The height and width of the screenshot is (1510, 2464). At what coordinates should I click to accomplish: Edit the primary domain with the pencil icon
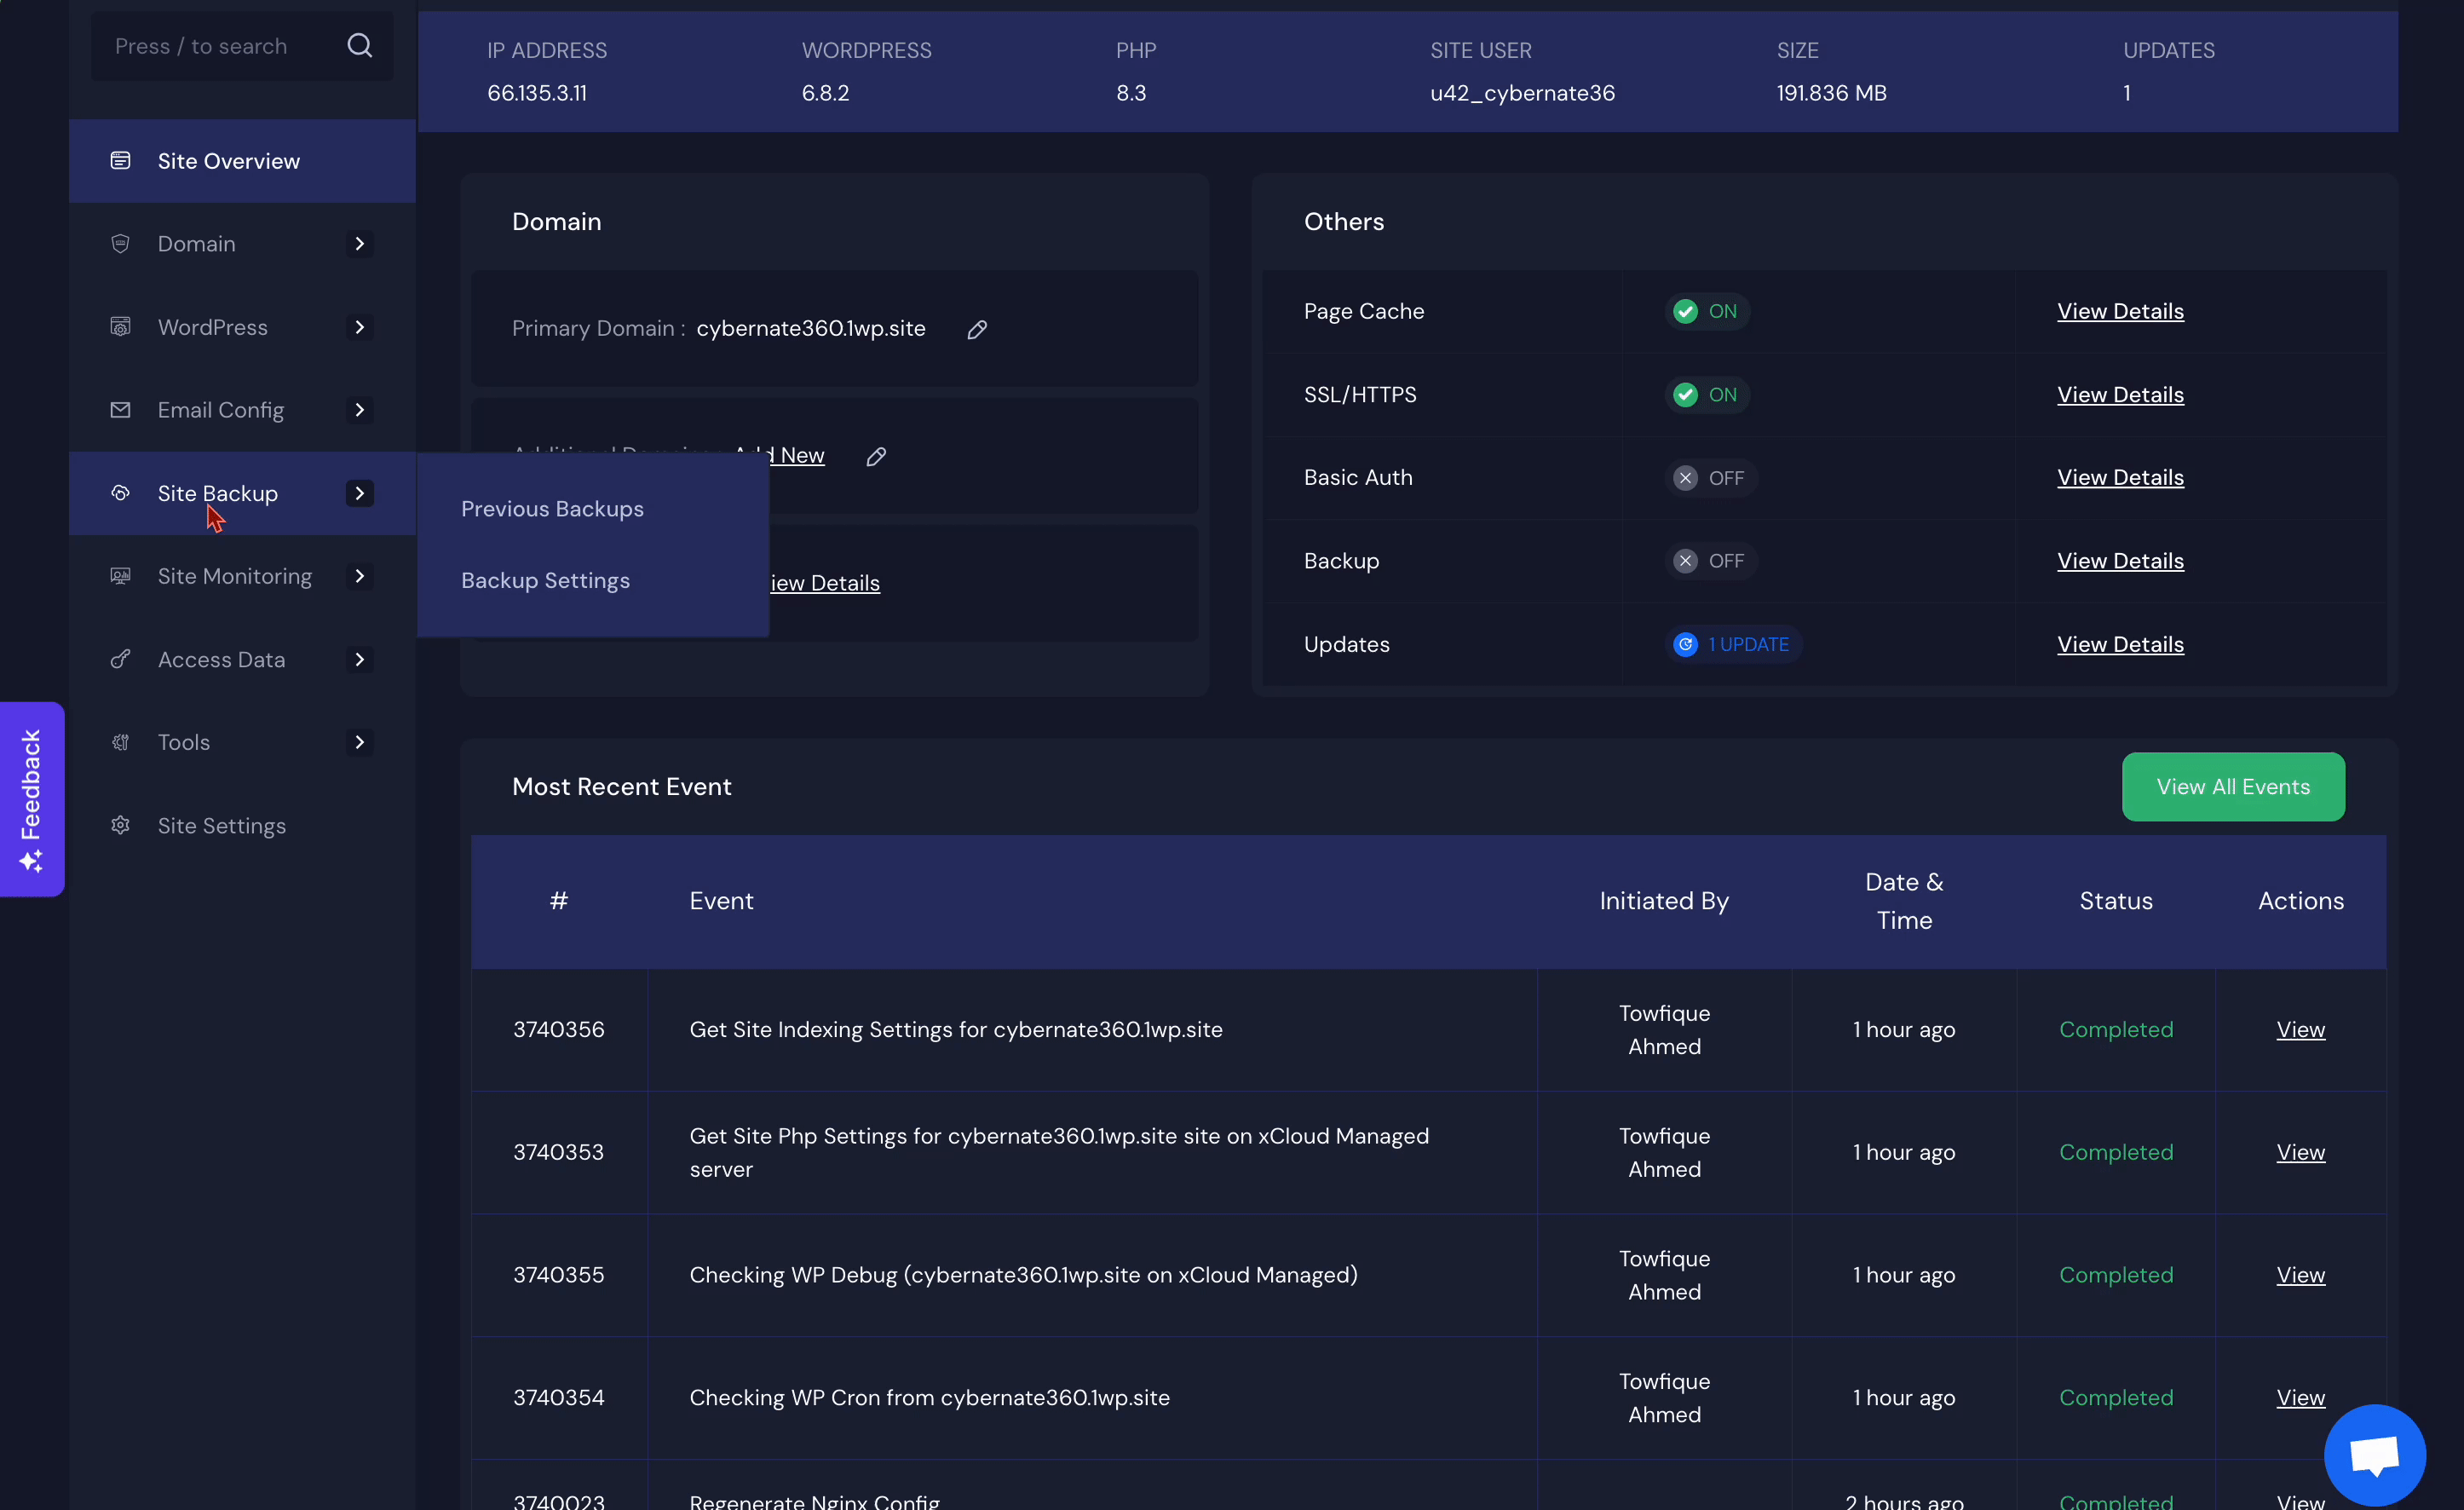[977, 329]
